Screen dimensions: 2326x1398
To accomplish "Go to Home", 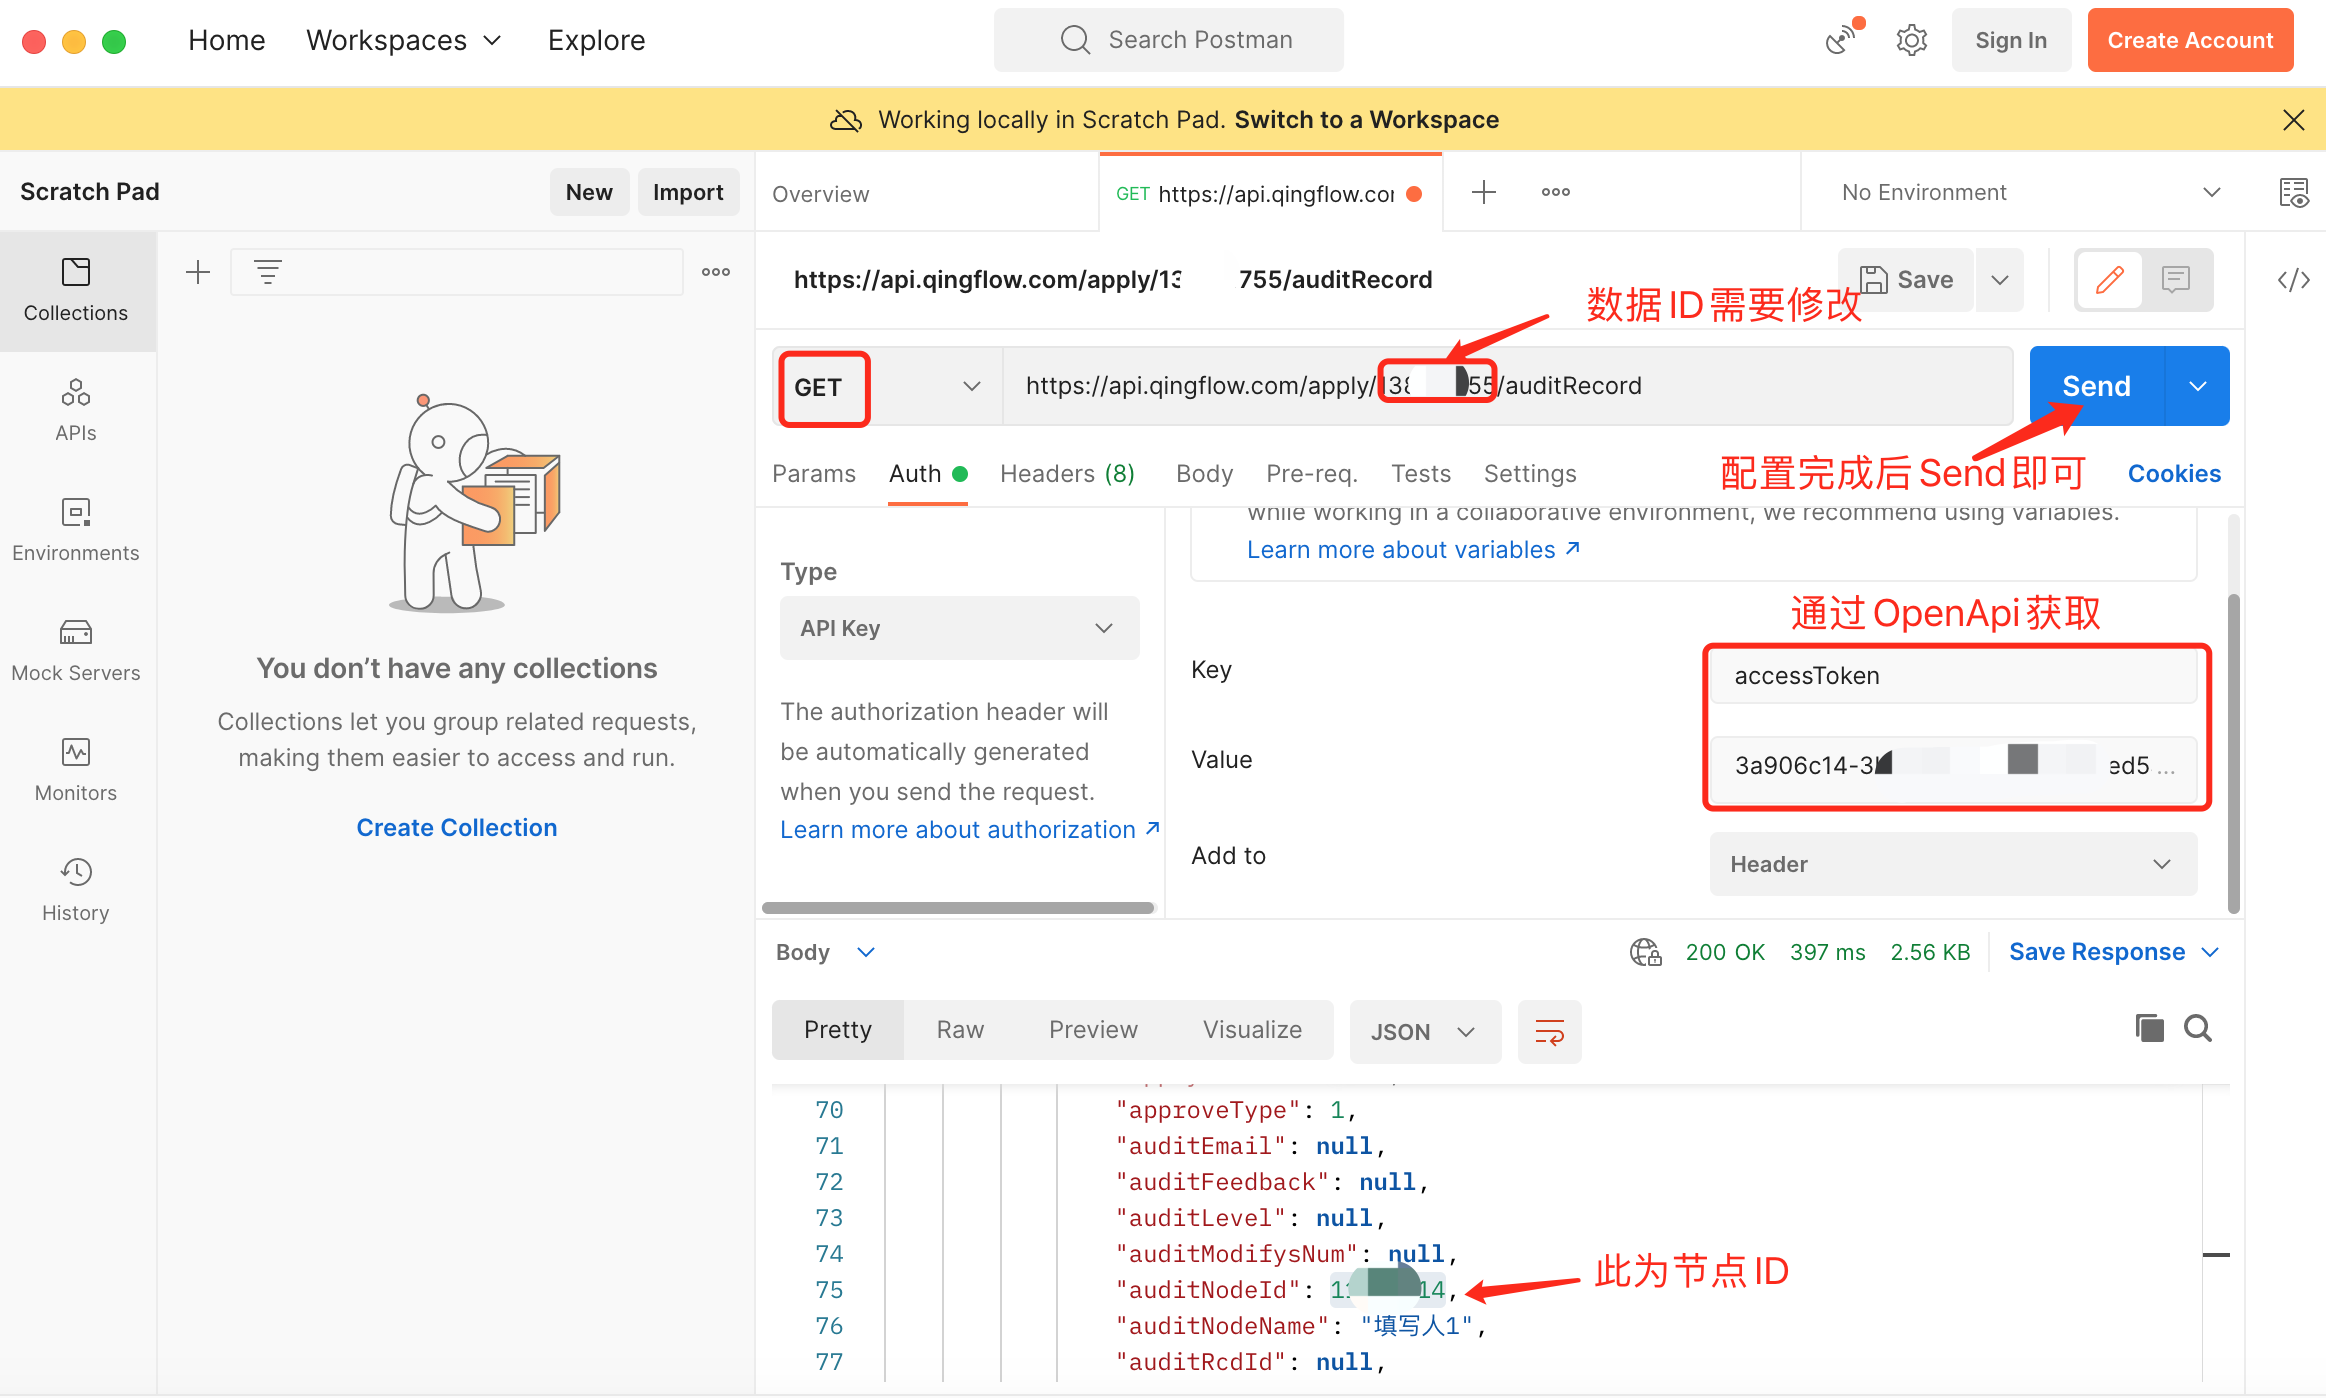I will (227, 40).
